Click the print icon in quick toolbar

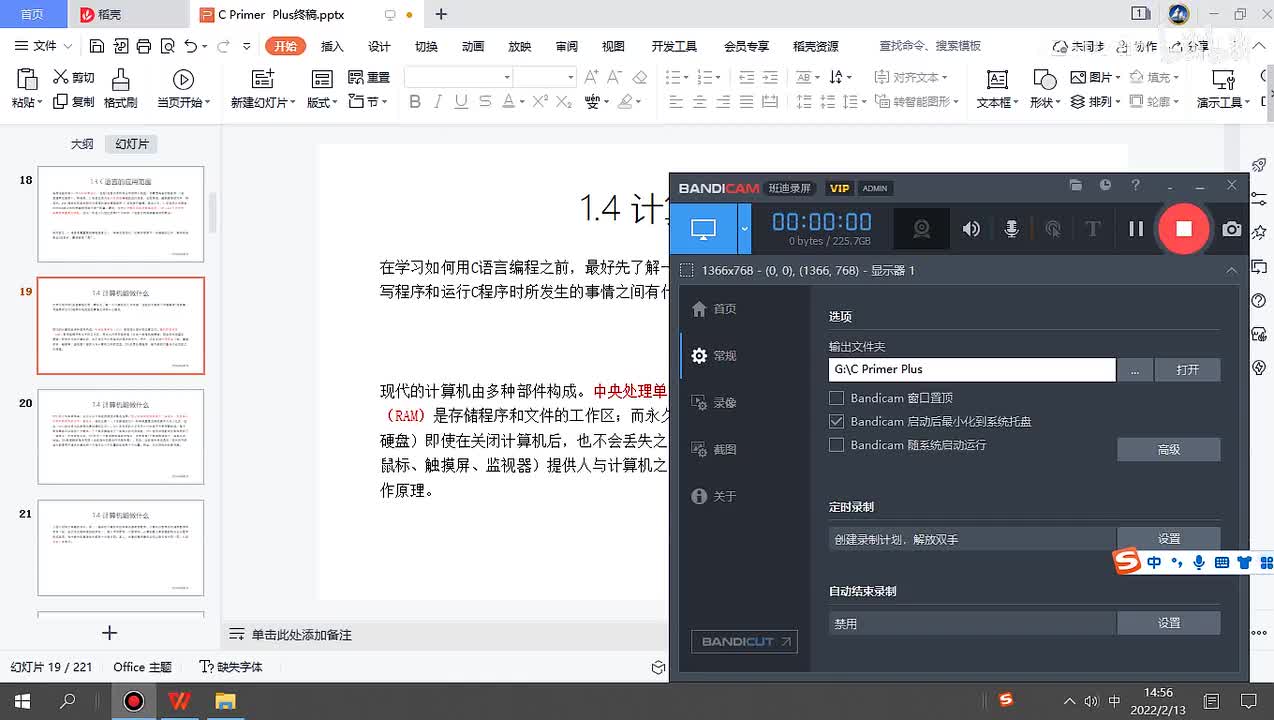point(144,46)
